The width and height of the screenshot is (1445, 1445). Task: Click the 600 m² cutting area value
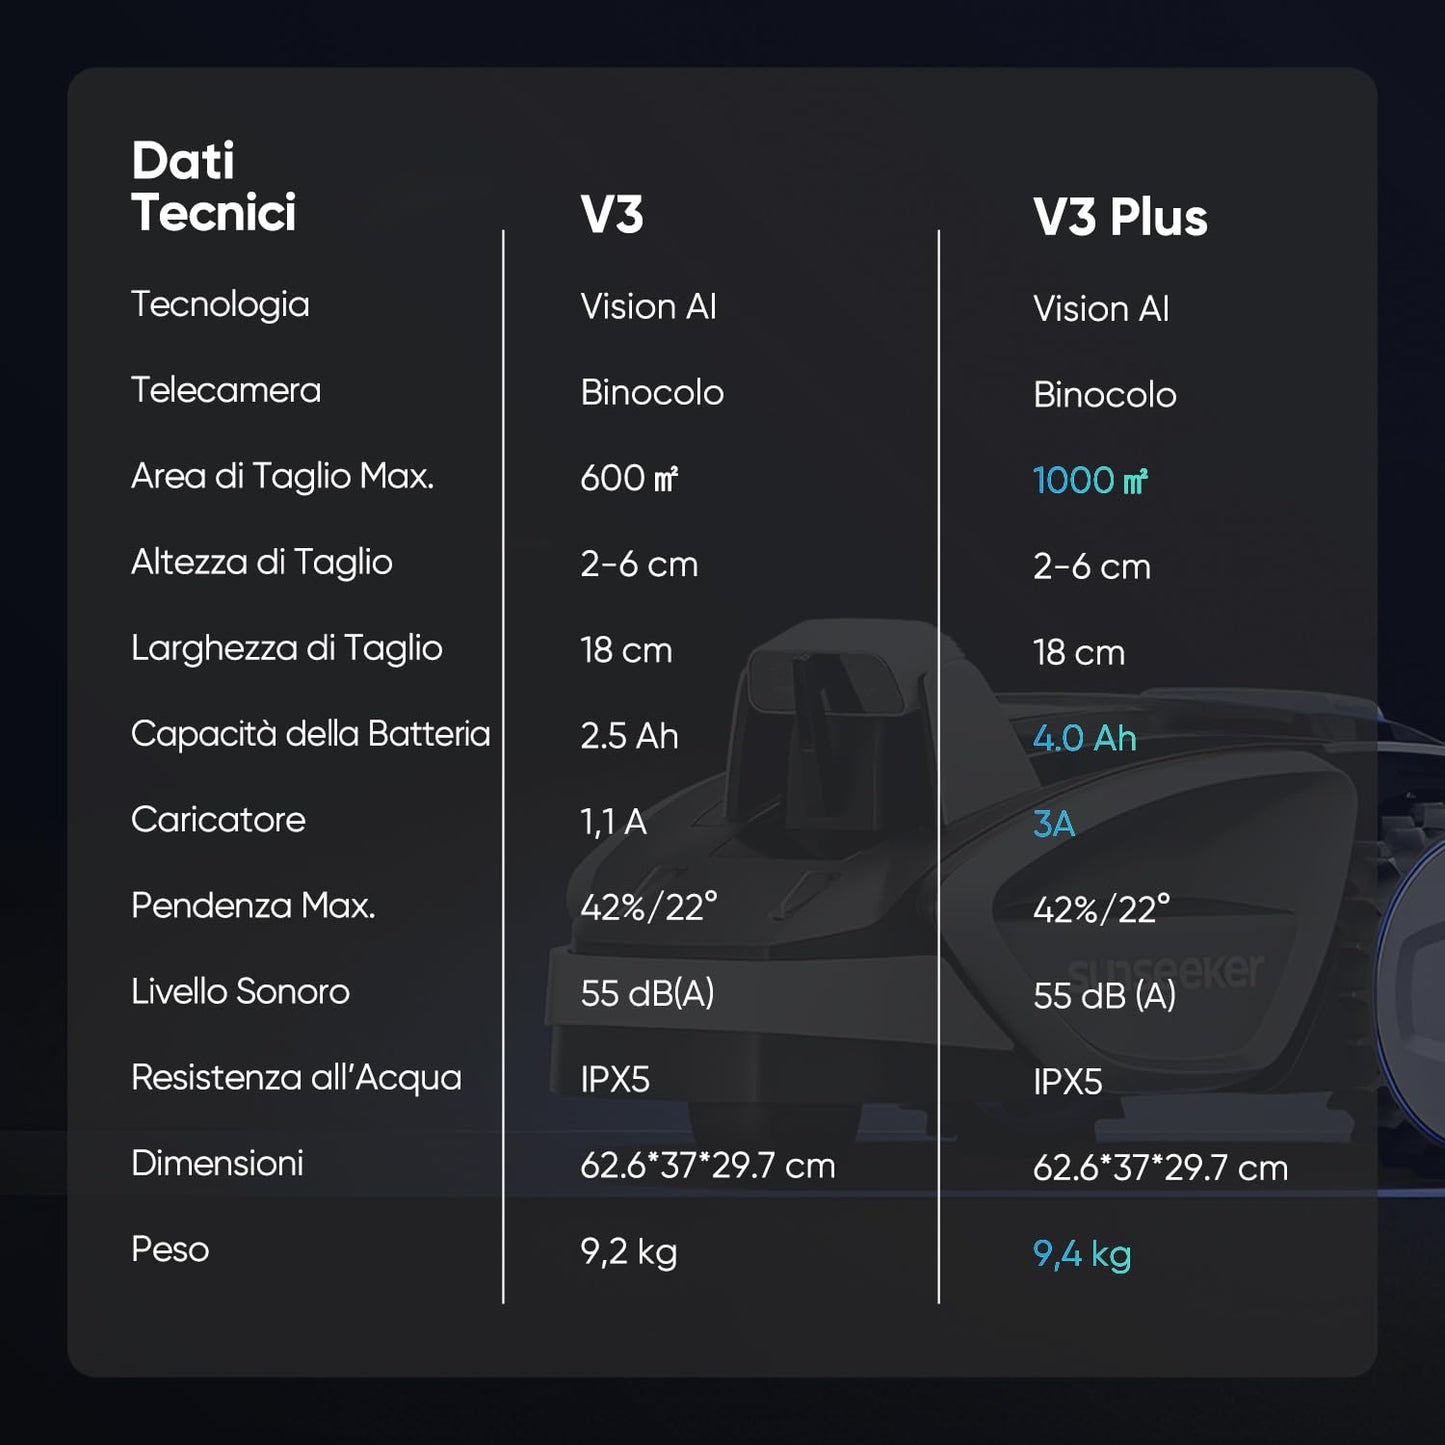pyautogui.click(x=629, y=478)
